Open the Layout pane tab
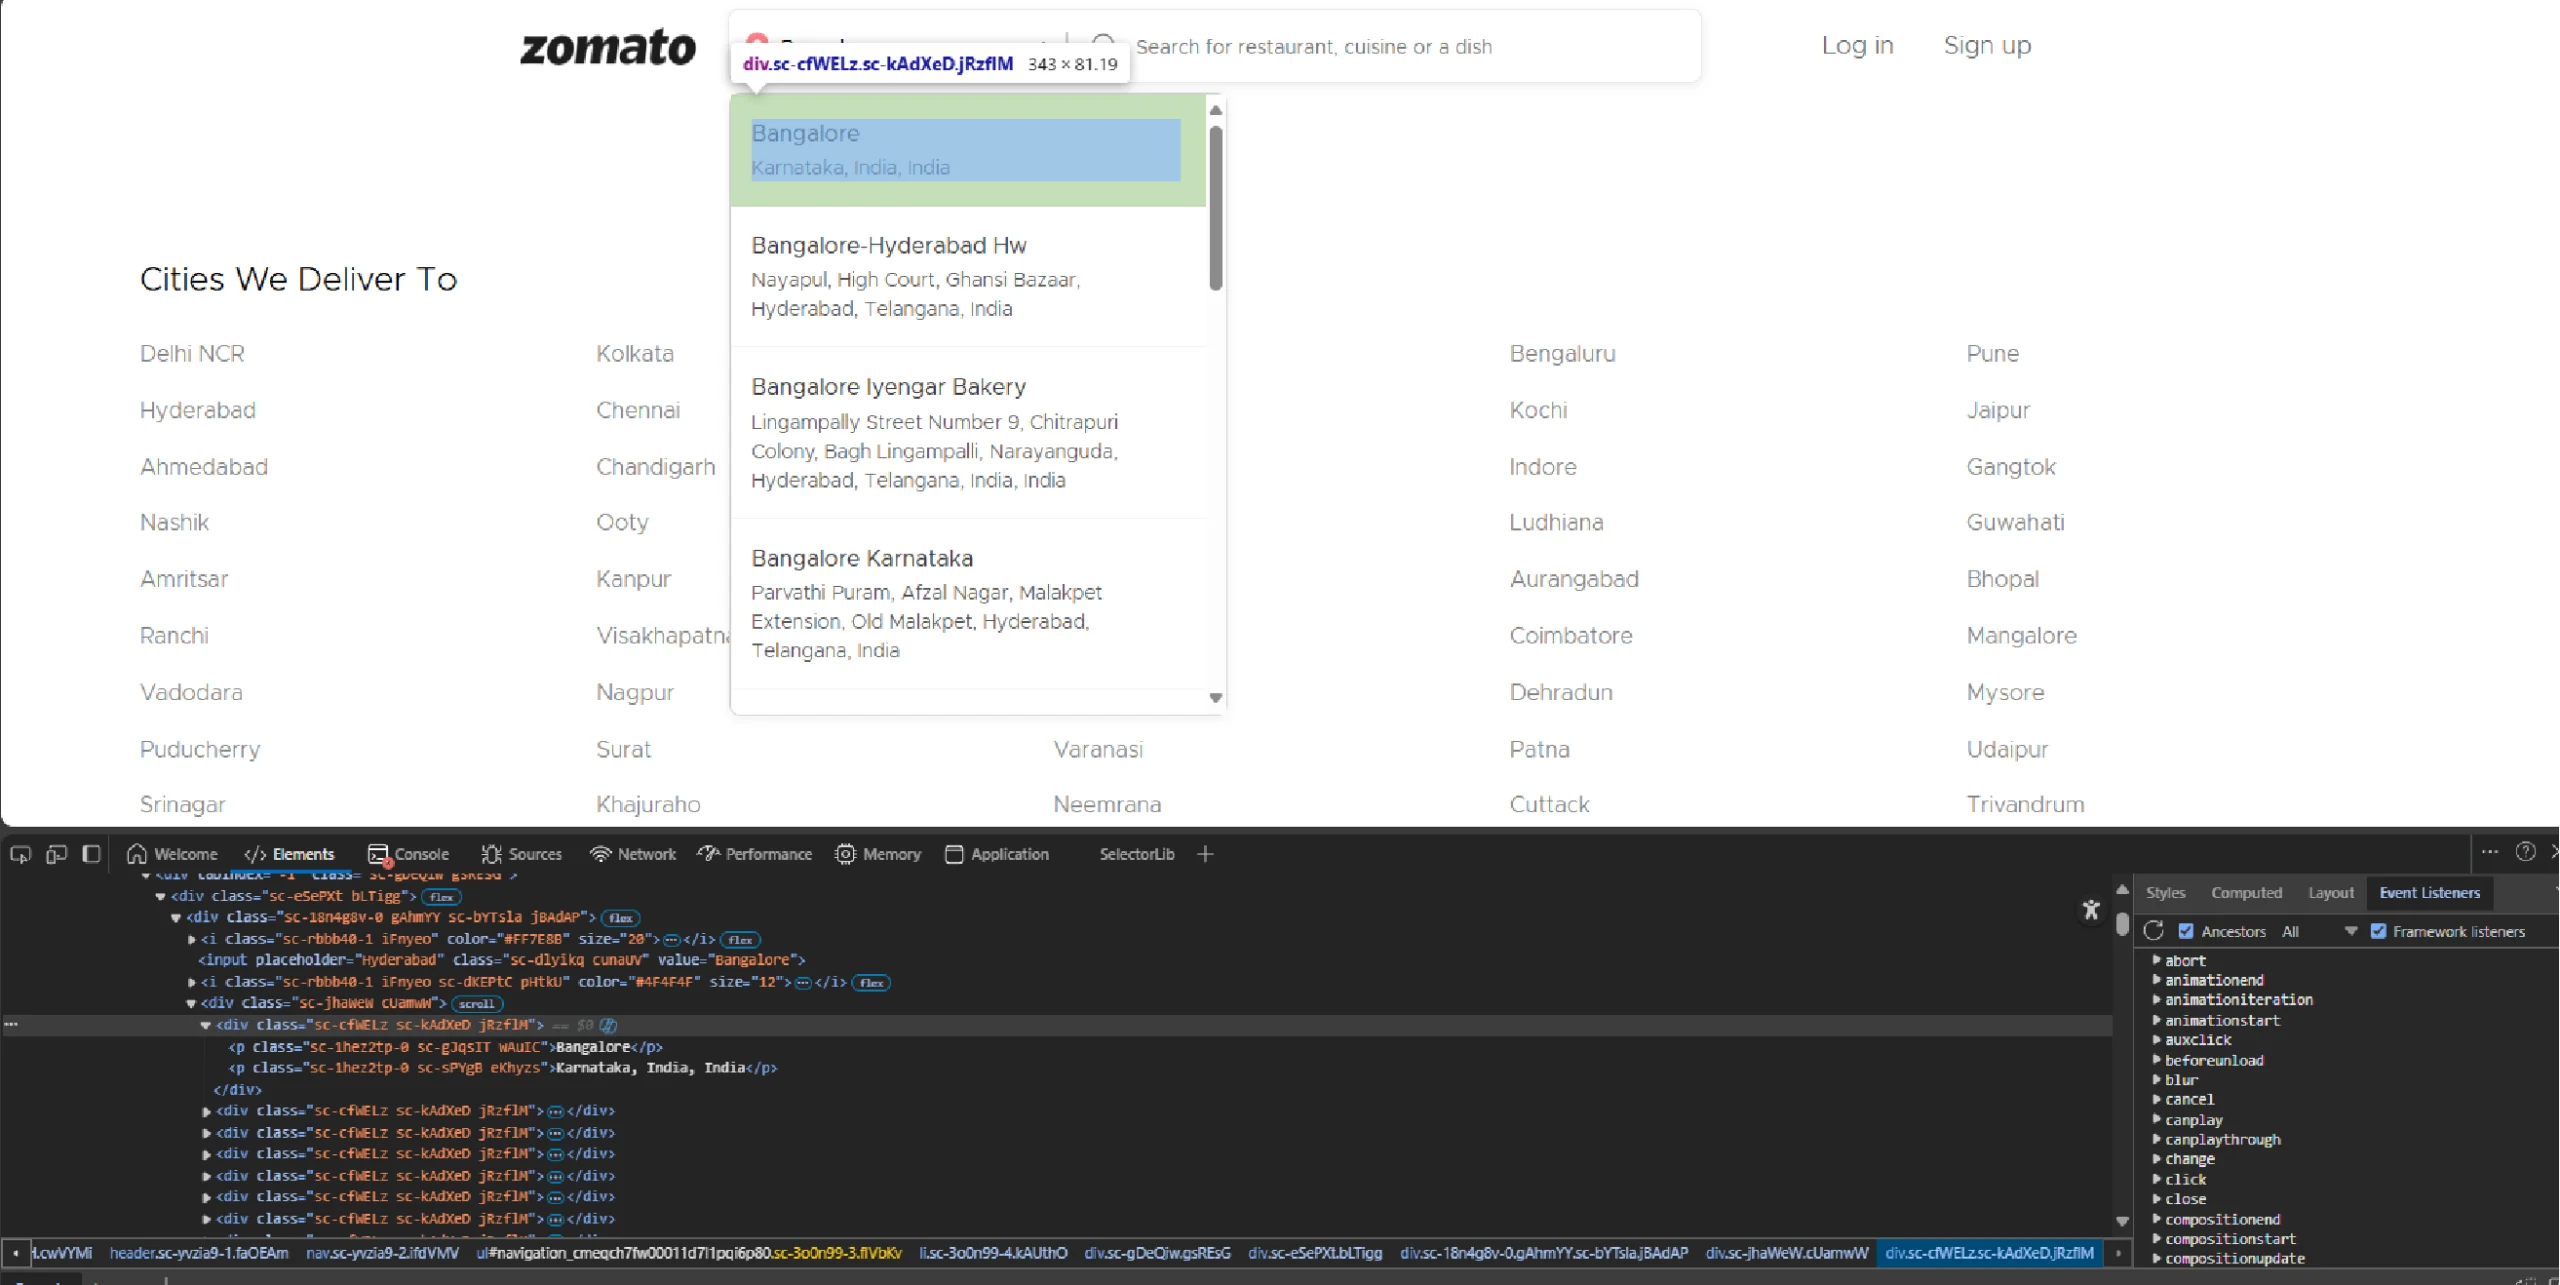The width and height of the screenshot is (2560, 1285). tap(2330, 892)
